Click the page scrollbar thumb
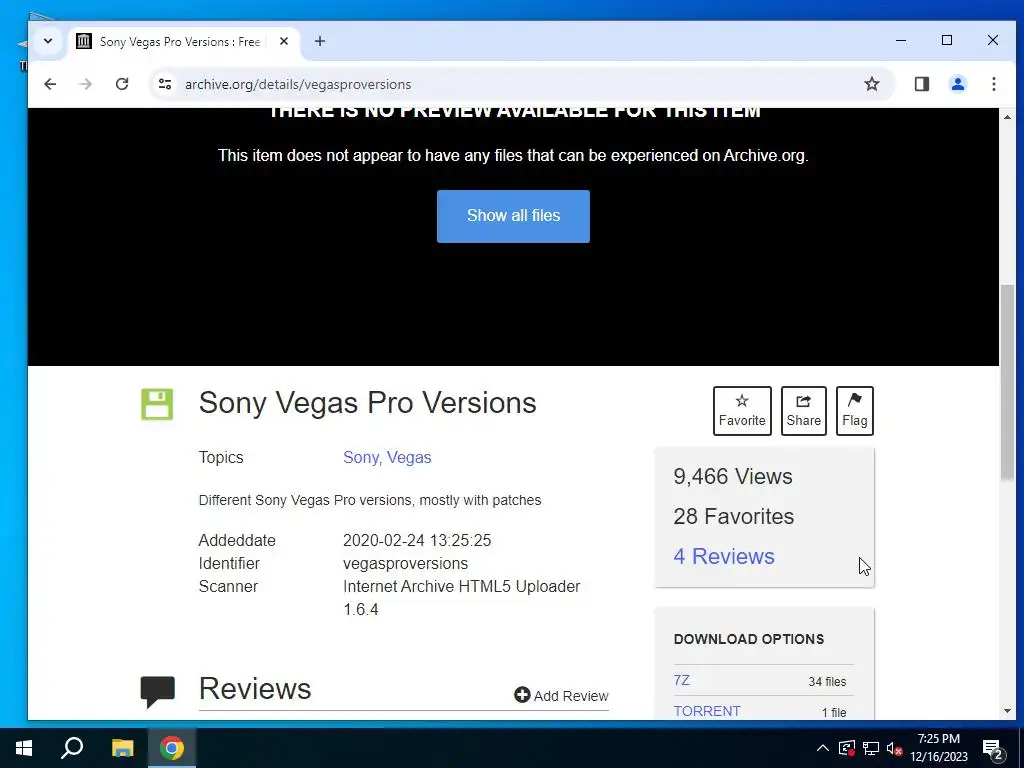 point(1007,383)
